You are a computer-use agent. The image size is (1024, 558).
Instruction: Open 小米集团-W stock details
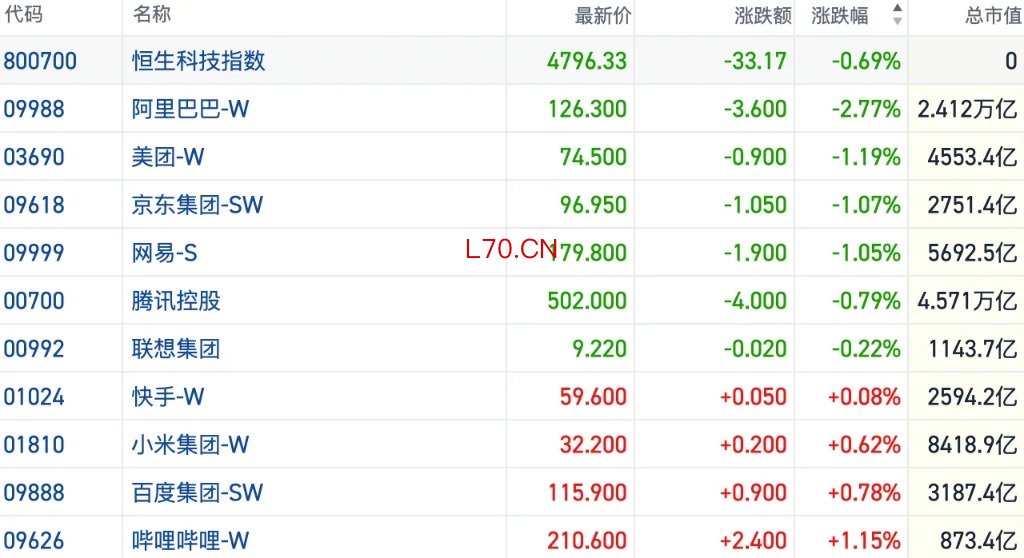[190, 444]
